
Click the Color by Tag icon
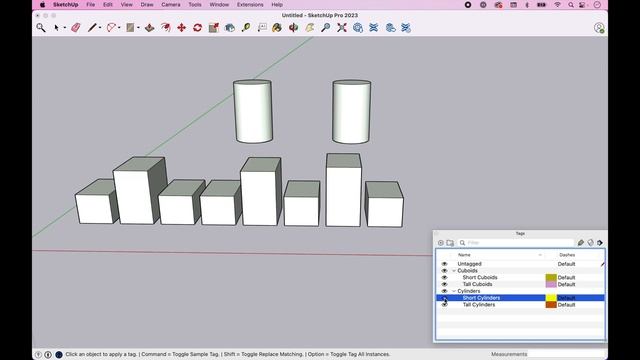click(x=591, y=242)
